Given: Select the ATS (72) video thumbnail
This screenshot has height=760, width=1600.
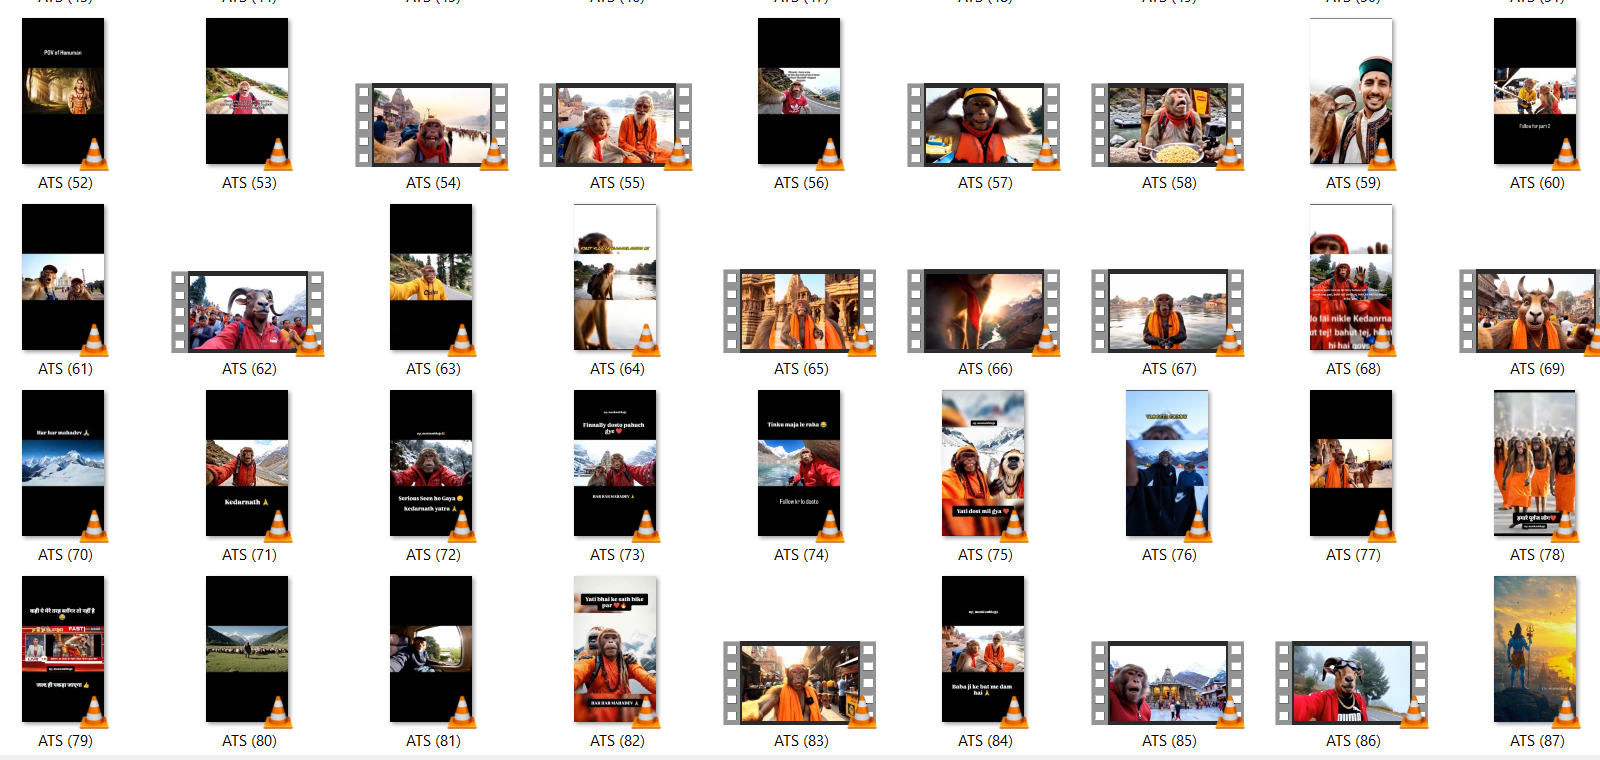Looking at the screenshot, I should coord(431,463).
